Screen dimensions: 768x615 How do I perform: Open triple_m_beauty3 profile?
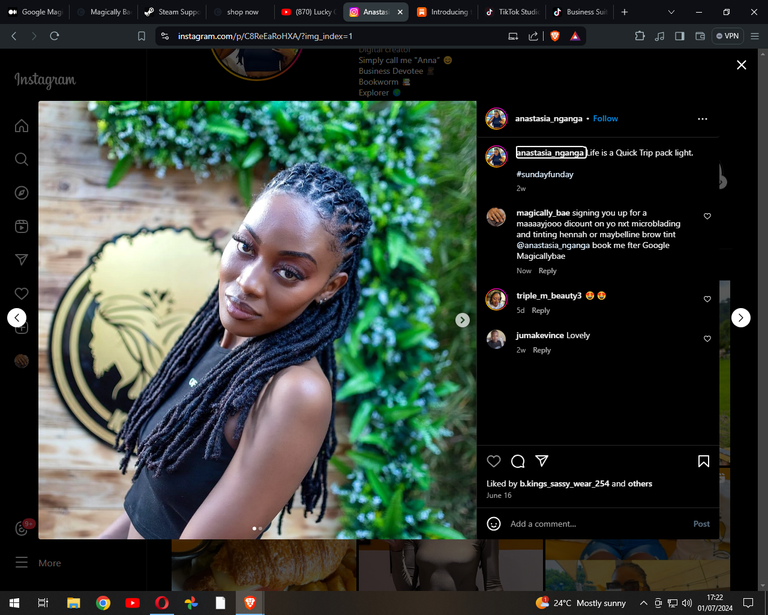pos(549,296)
